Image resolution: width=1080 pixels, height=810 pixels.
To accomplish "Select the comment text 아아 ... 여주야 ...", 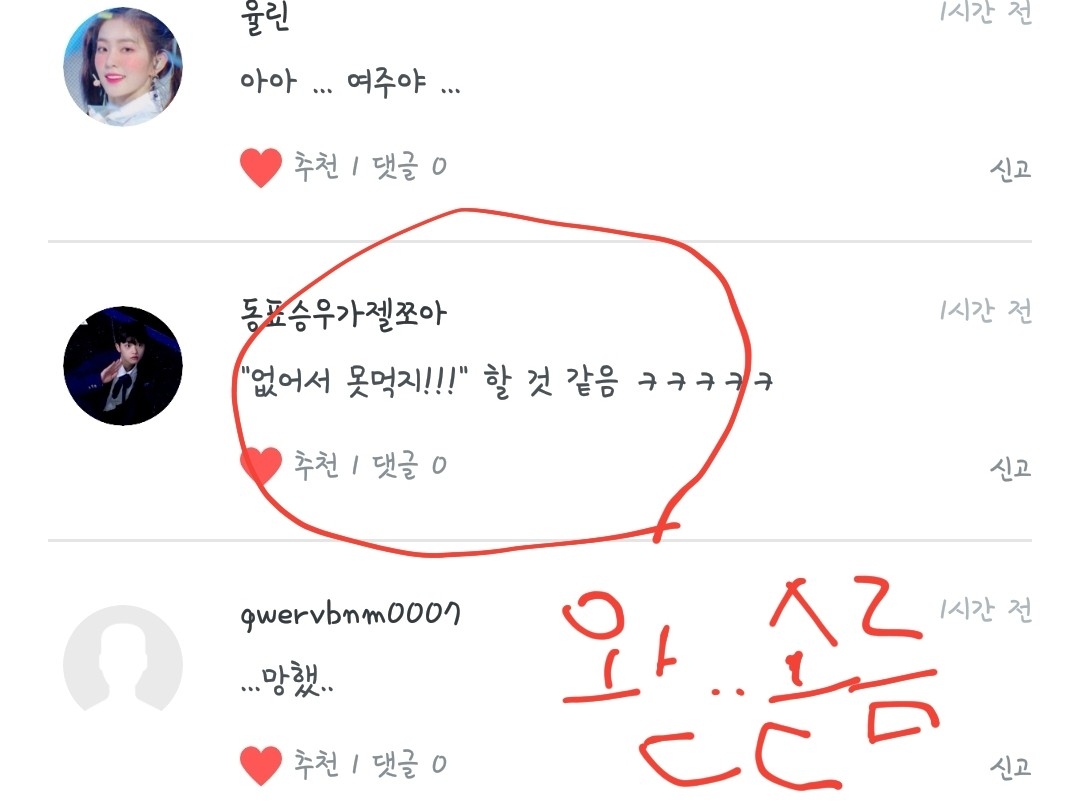I will (350, 83).
